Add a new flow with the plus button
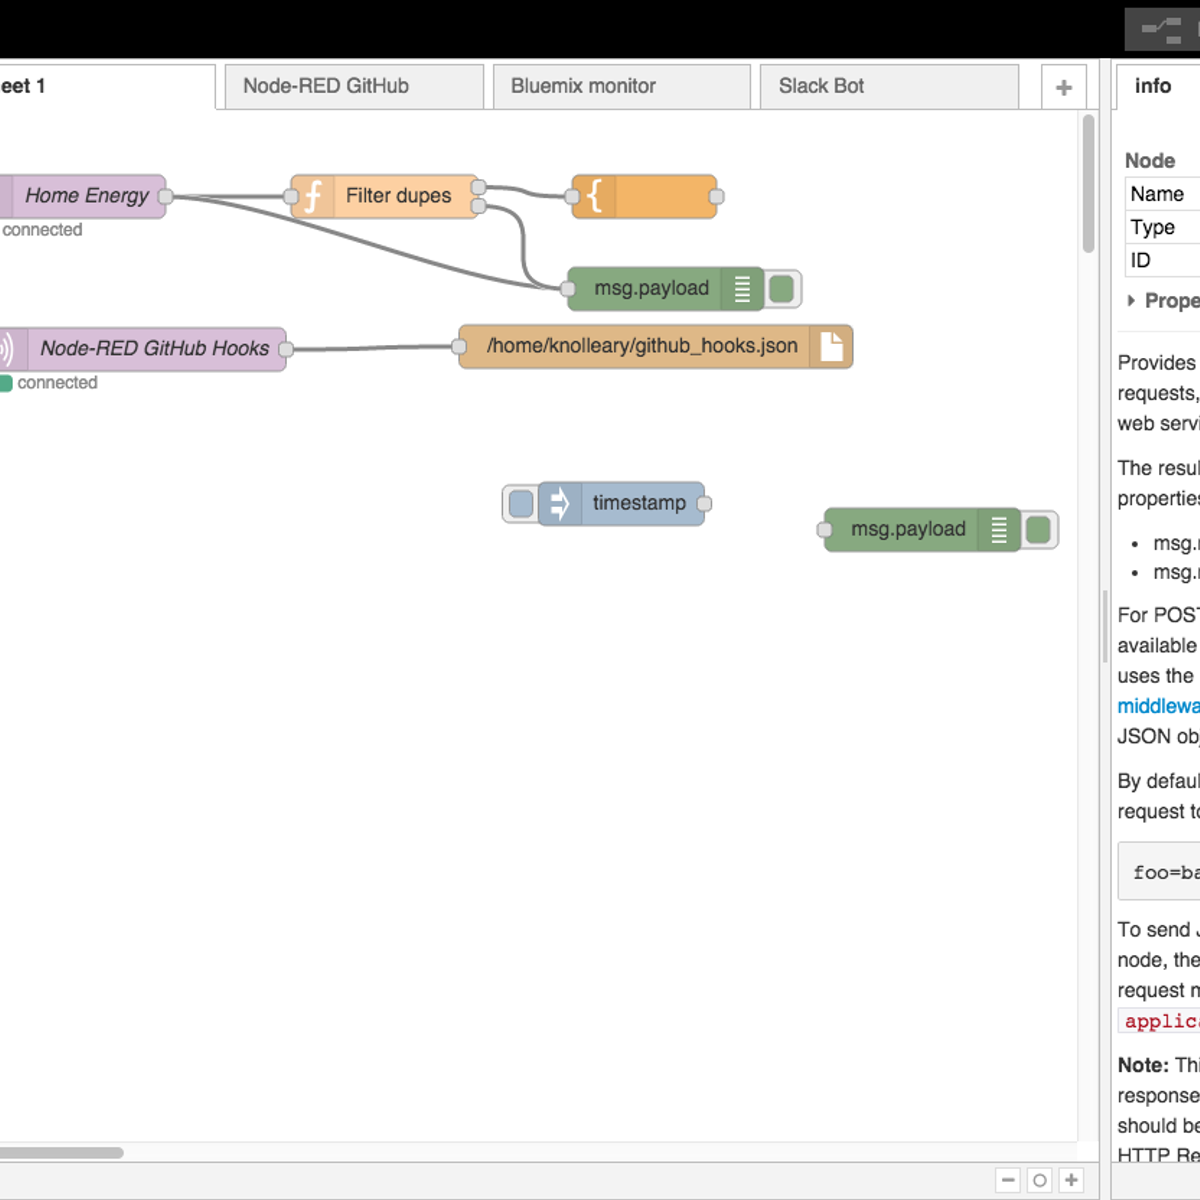The height and width of the screenshot is (1200, 1200). [x=1063, y=86]
